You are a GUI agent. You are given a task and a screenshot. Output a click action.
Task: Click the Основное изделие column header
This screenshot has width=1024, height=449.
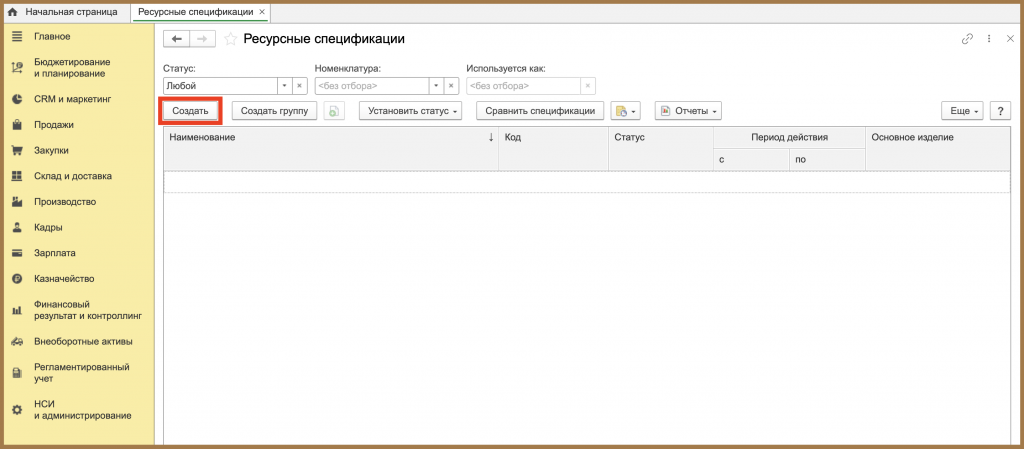click(938, 148)
